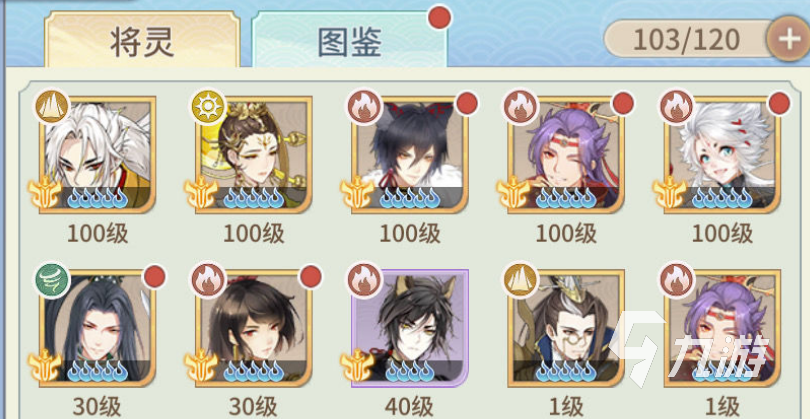
Task: Open the 图鉴 tab
Action: pyautogui.click(x=349, y=41)
